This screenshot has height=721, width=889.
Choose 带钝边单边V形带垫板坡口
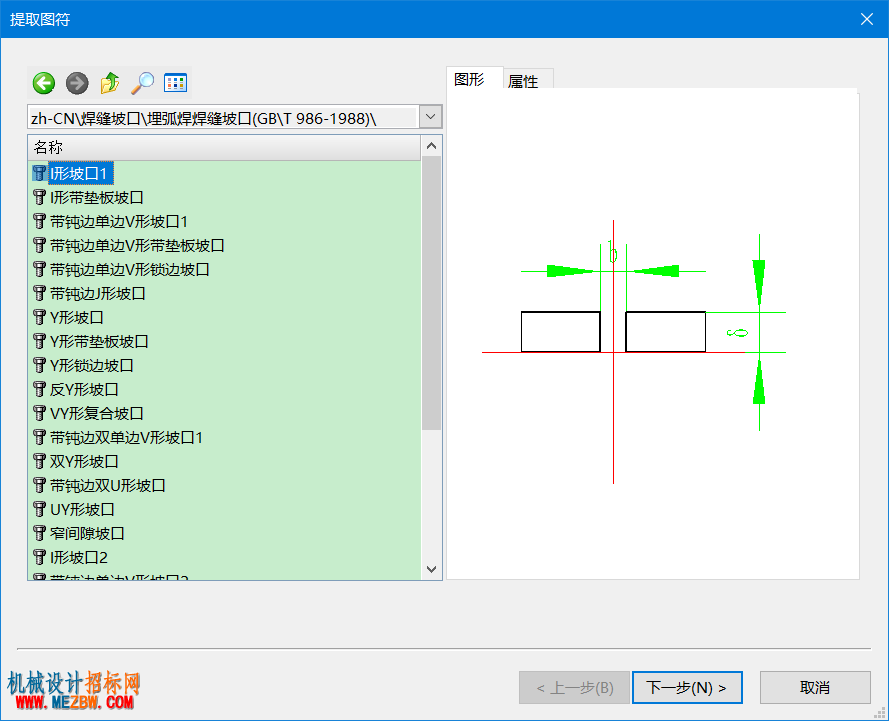click(137, 245)
